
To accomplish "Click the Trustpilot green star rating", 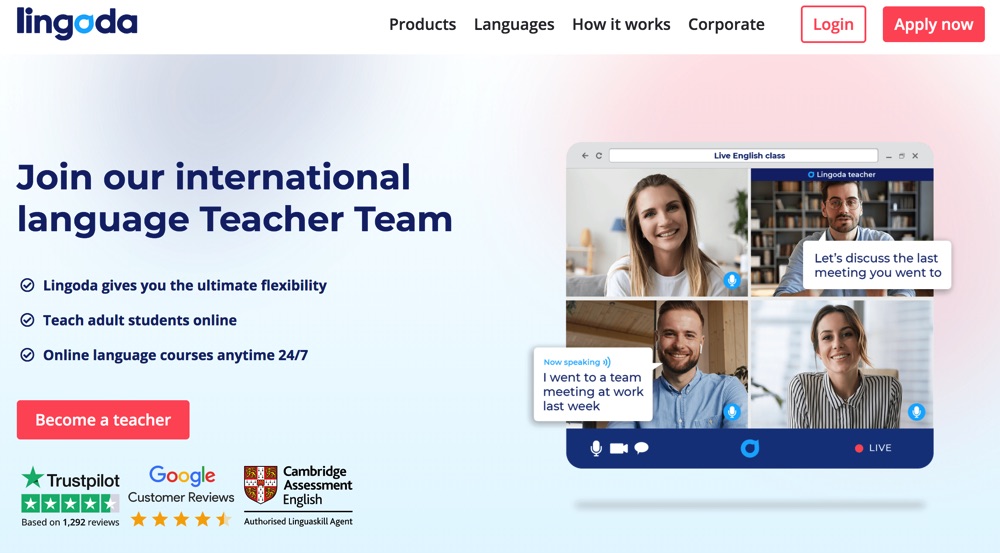I will pyautogui.click(x=70, y=503).
